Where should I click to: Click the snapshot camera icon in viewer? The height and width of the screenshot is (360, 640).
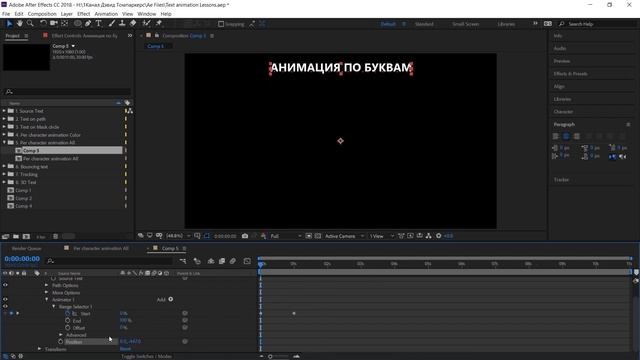[x=245, y=236]
